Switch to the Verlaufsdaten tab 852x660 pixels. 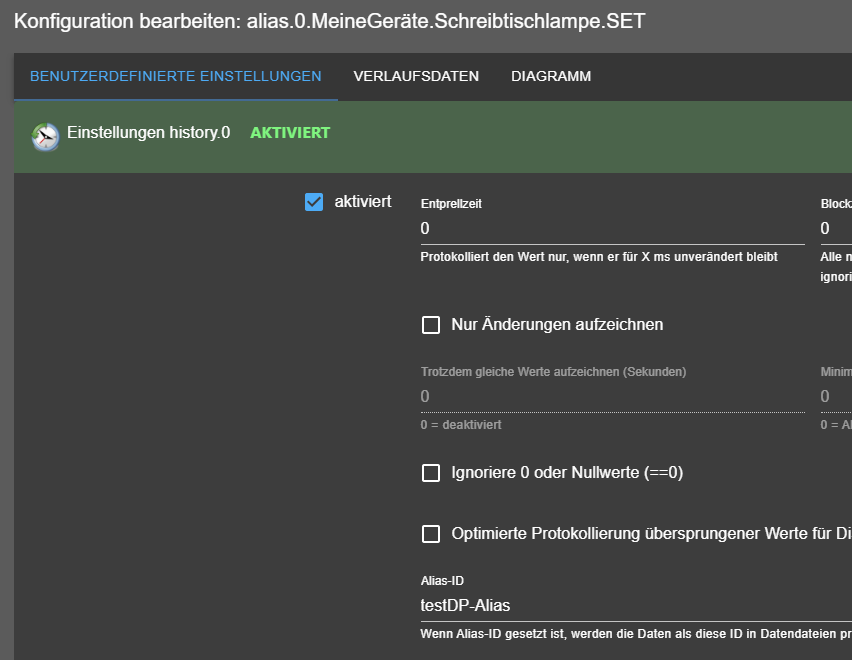(x=416, y=77)
